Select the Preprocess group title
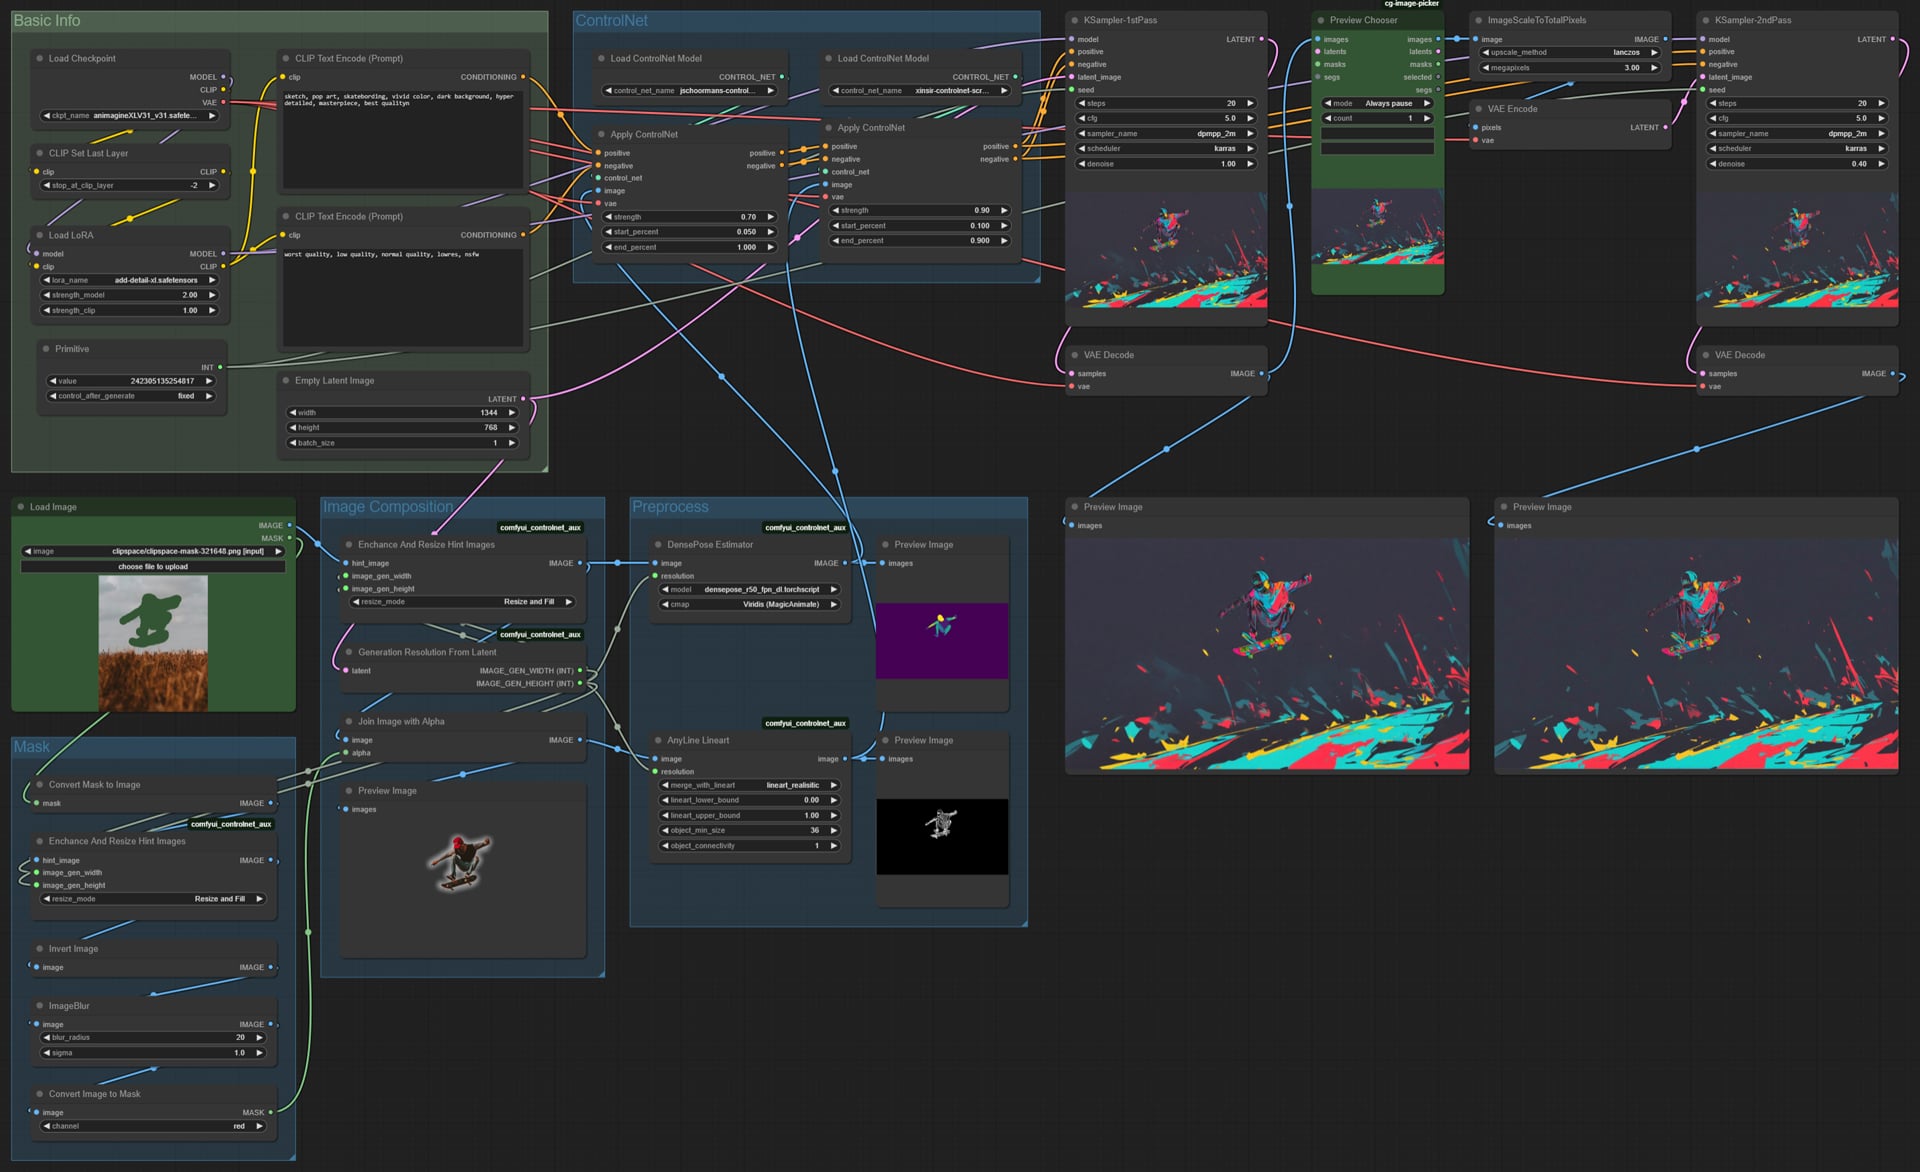Image resolution: width=1920 pixels, height=1172 pixels. pos(670,507)
